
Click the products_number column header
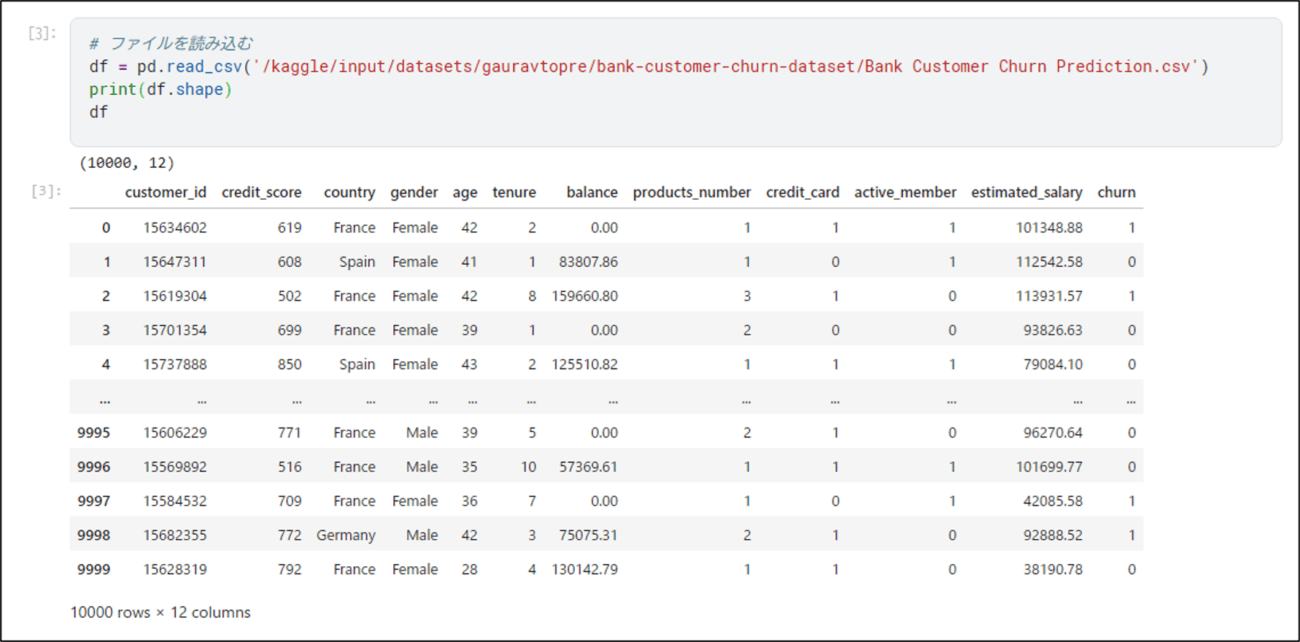692,192
